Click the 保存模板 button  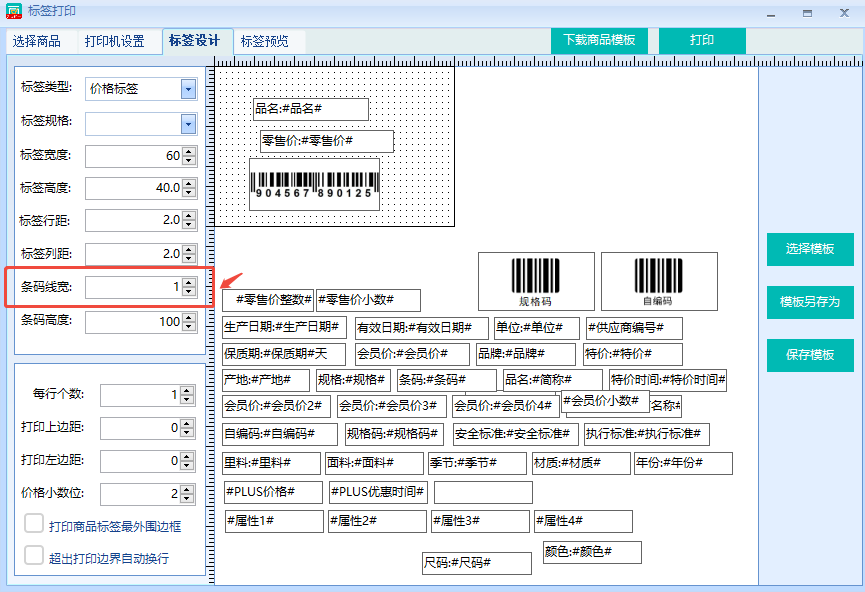(x=810, y=355)
